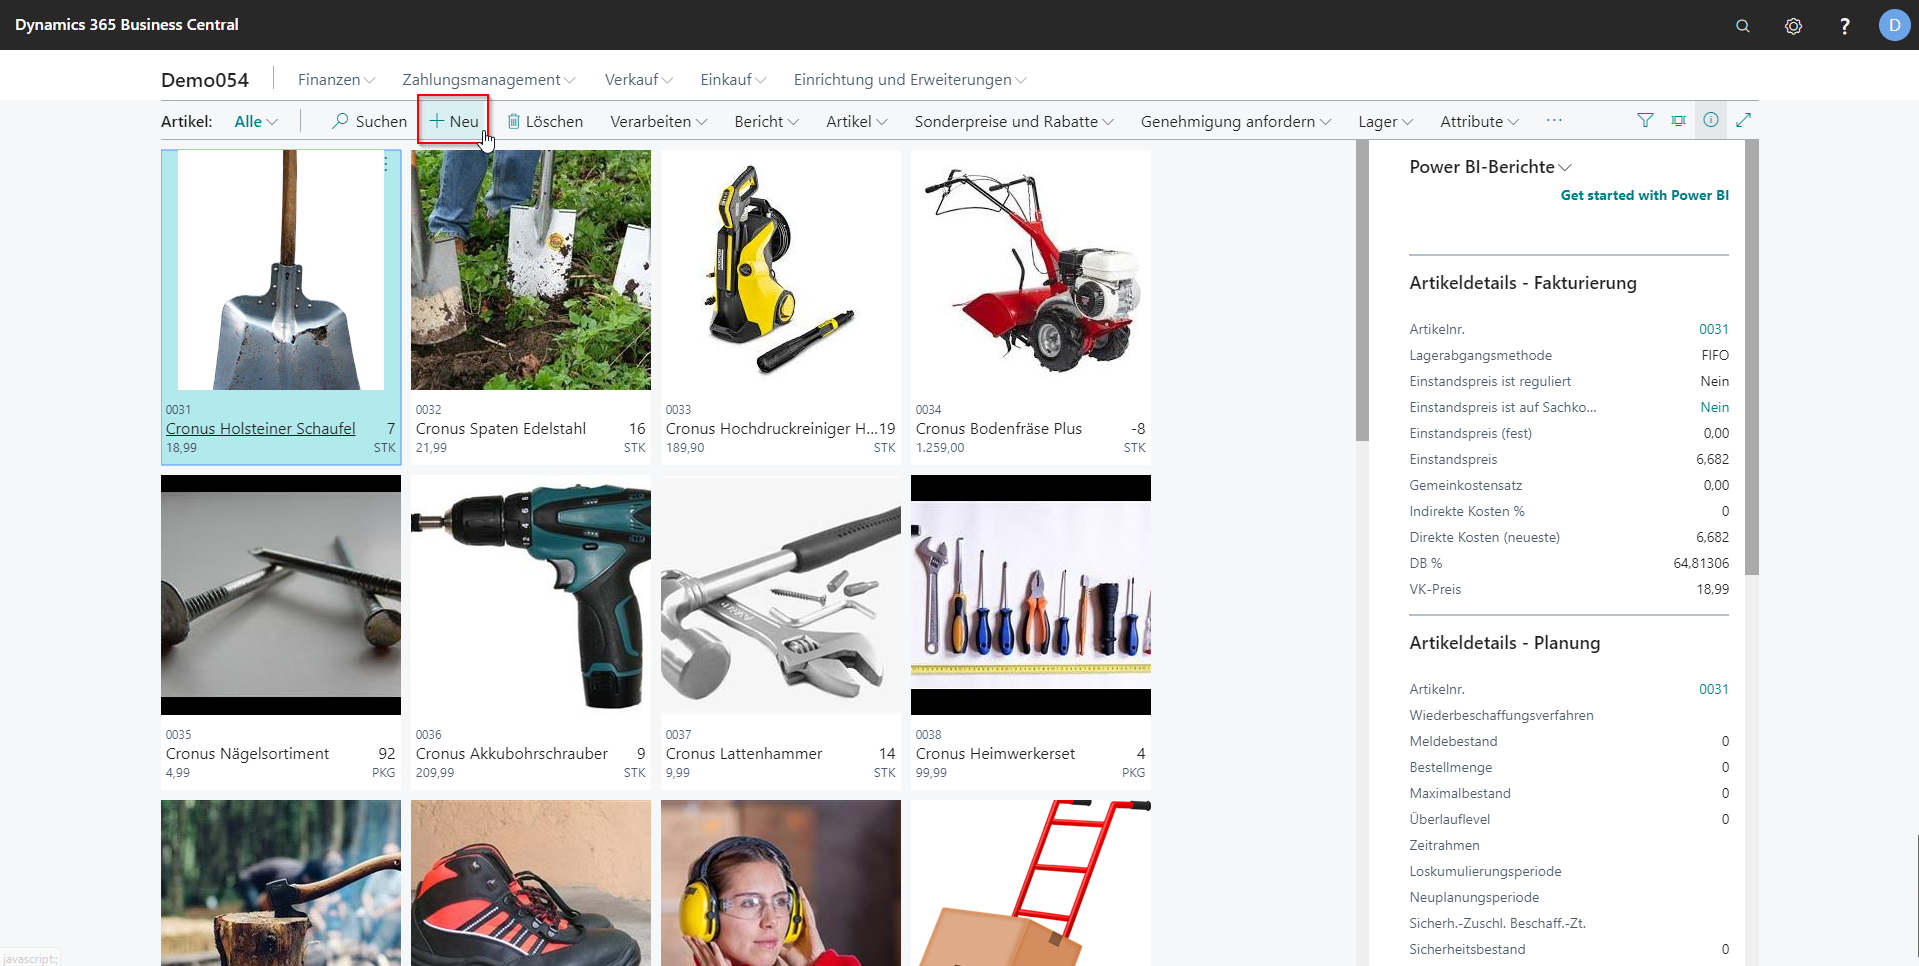Create a new item with Neu
1919x966 pixels.
click(x=454, y=121)
